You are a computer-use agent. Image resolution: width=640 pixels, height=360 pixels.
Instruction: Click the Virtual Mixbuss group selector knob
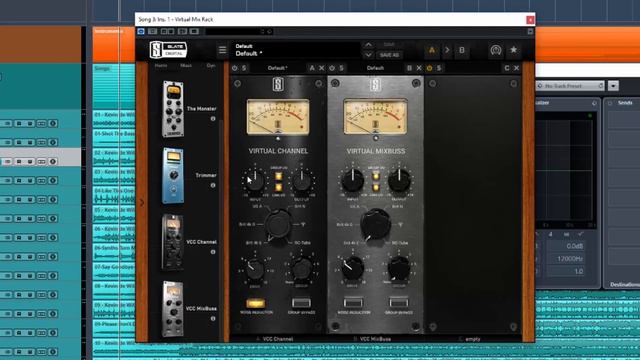(399, 269)
